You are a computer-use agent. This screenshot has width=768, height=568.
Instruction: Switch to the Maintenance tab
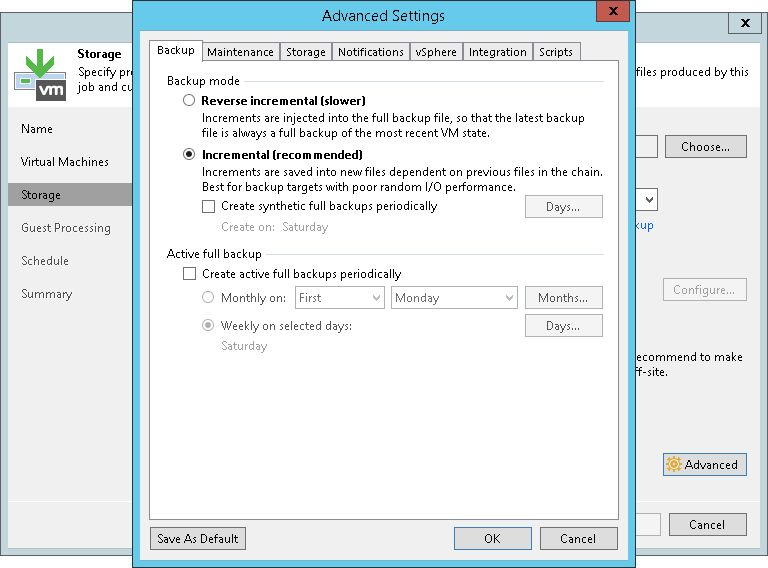240,52
